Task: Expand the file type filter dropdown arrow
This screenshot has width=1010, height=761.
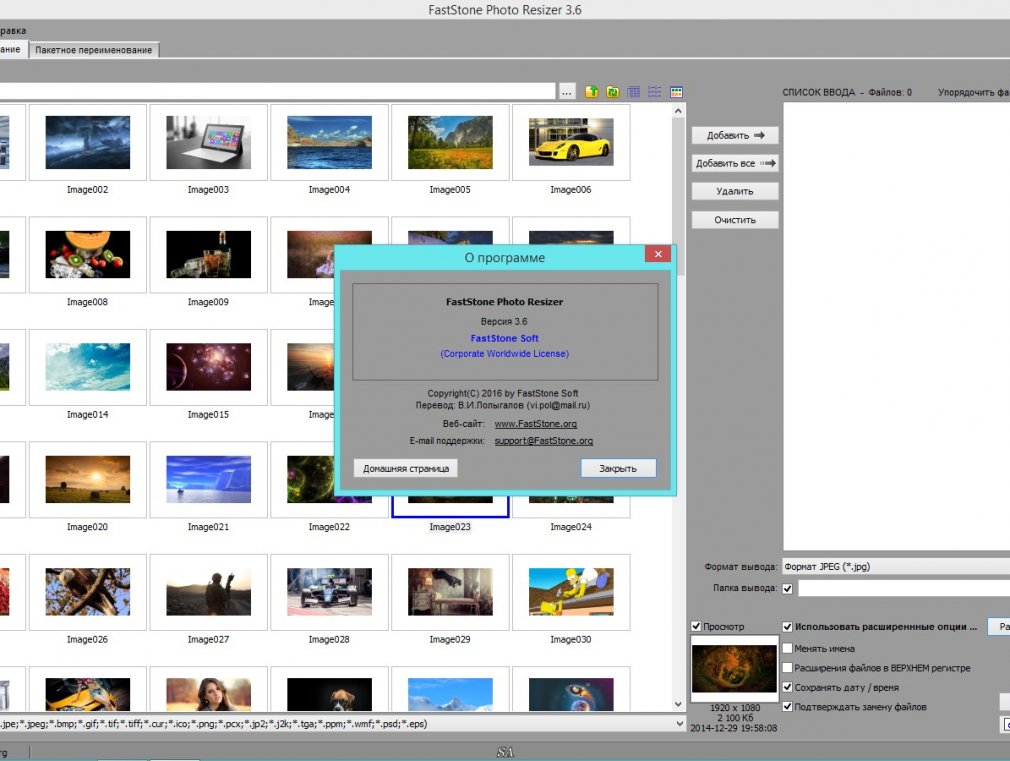Action: coord(679,724)
